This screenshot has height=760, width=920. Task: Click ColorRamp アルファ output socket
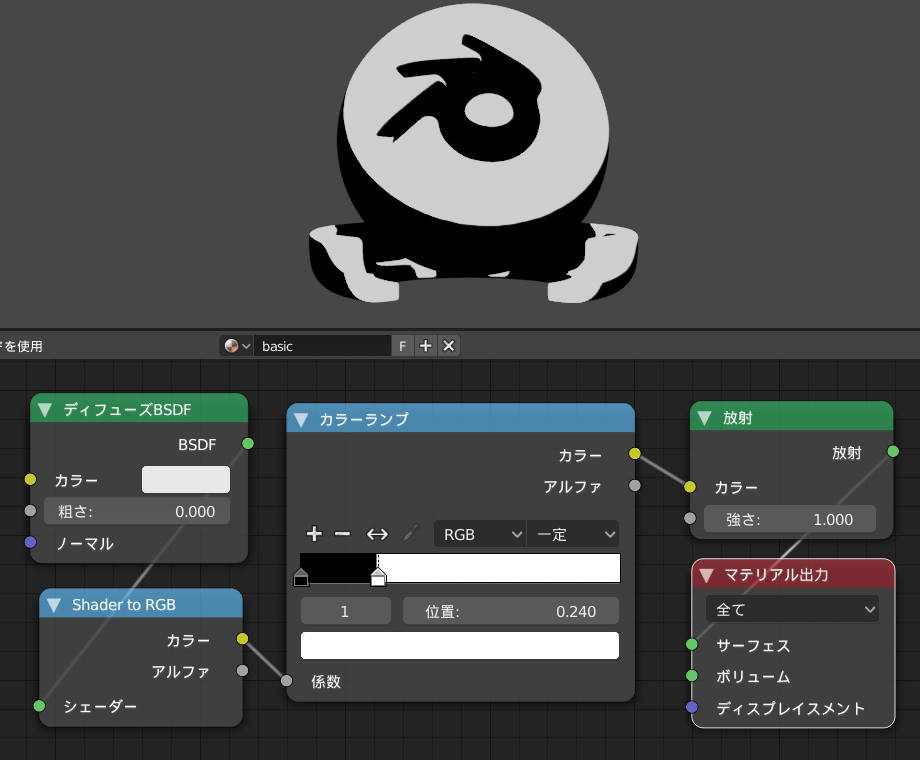635,485
